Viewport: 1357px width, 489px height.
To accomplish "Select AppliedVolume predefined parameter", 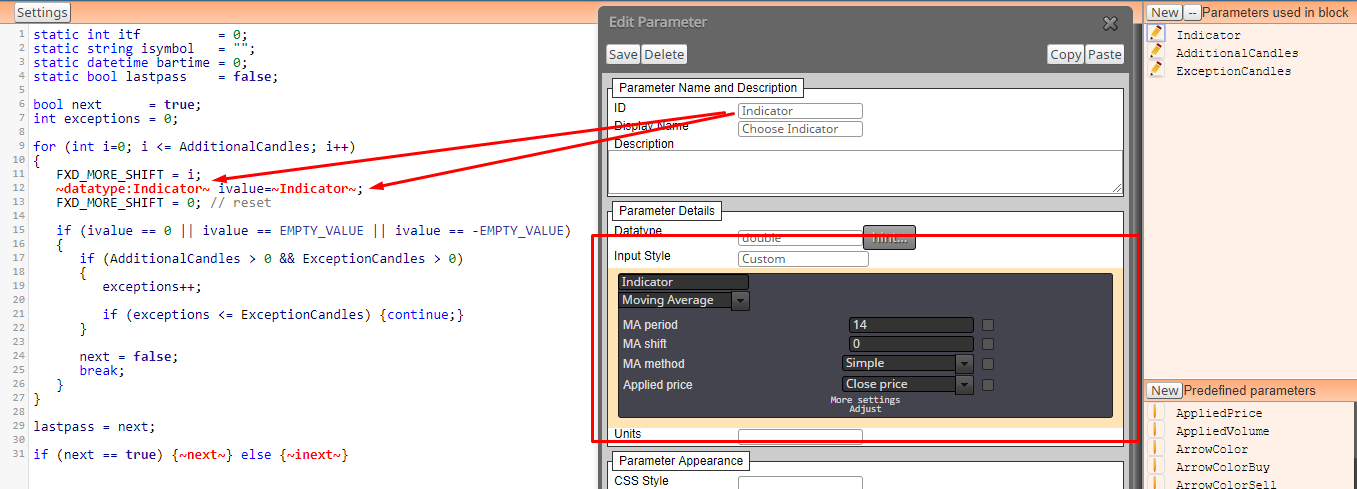I will point(1222,431).
